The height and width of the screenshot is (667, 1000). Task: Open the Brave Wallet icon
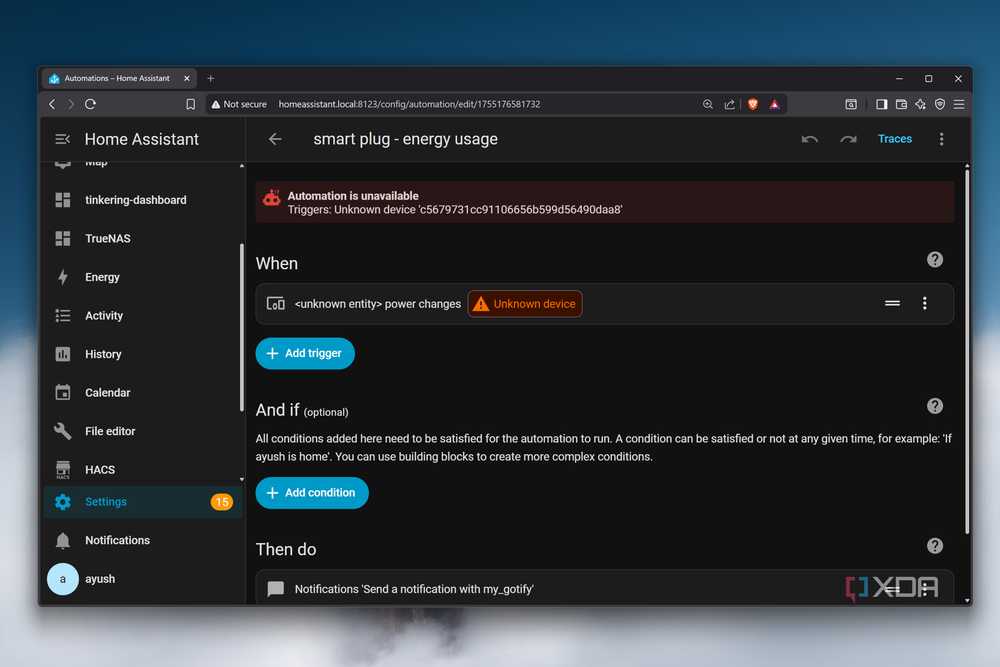901,104
